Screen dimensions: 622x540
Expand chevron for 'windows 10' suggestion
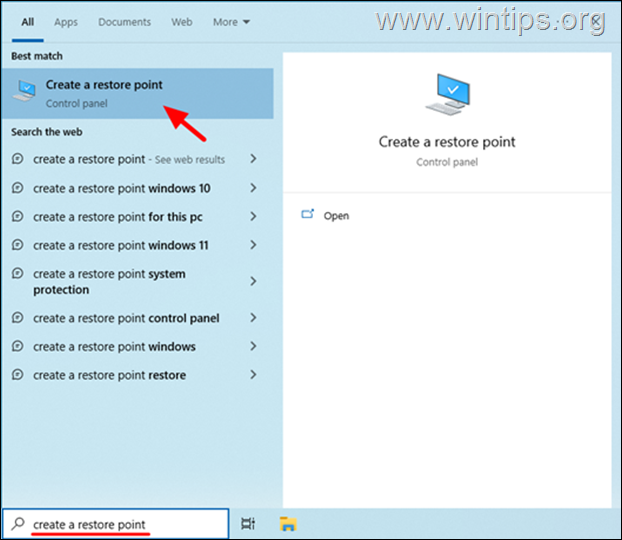pyautogui.click(x=253, y=188)
